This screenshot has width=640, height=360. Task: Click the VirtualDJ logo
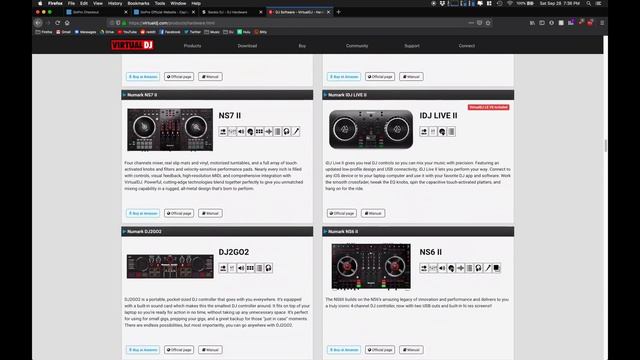pos(132,45)
